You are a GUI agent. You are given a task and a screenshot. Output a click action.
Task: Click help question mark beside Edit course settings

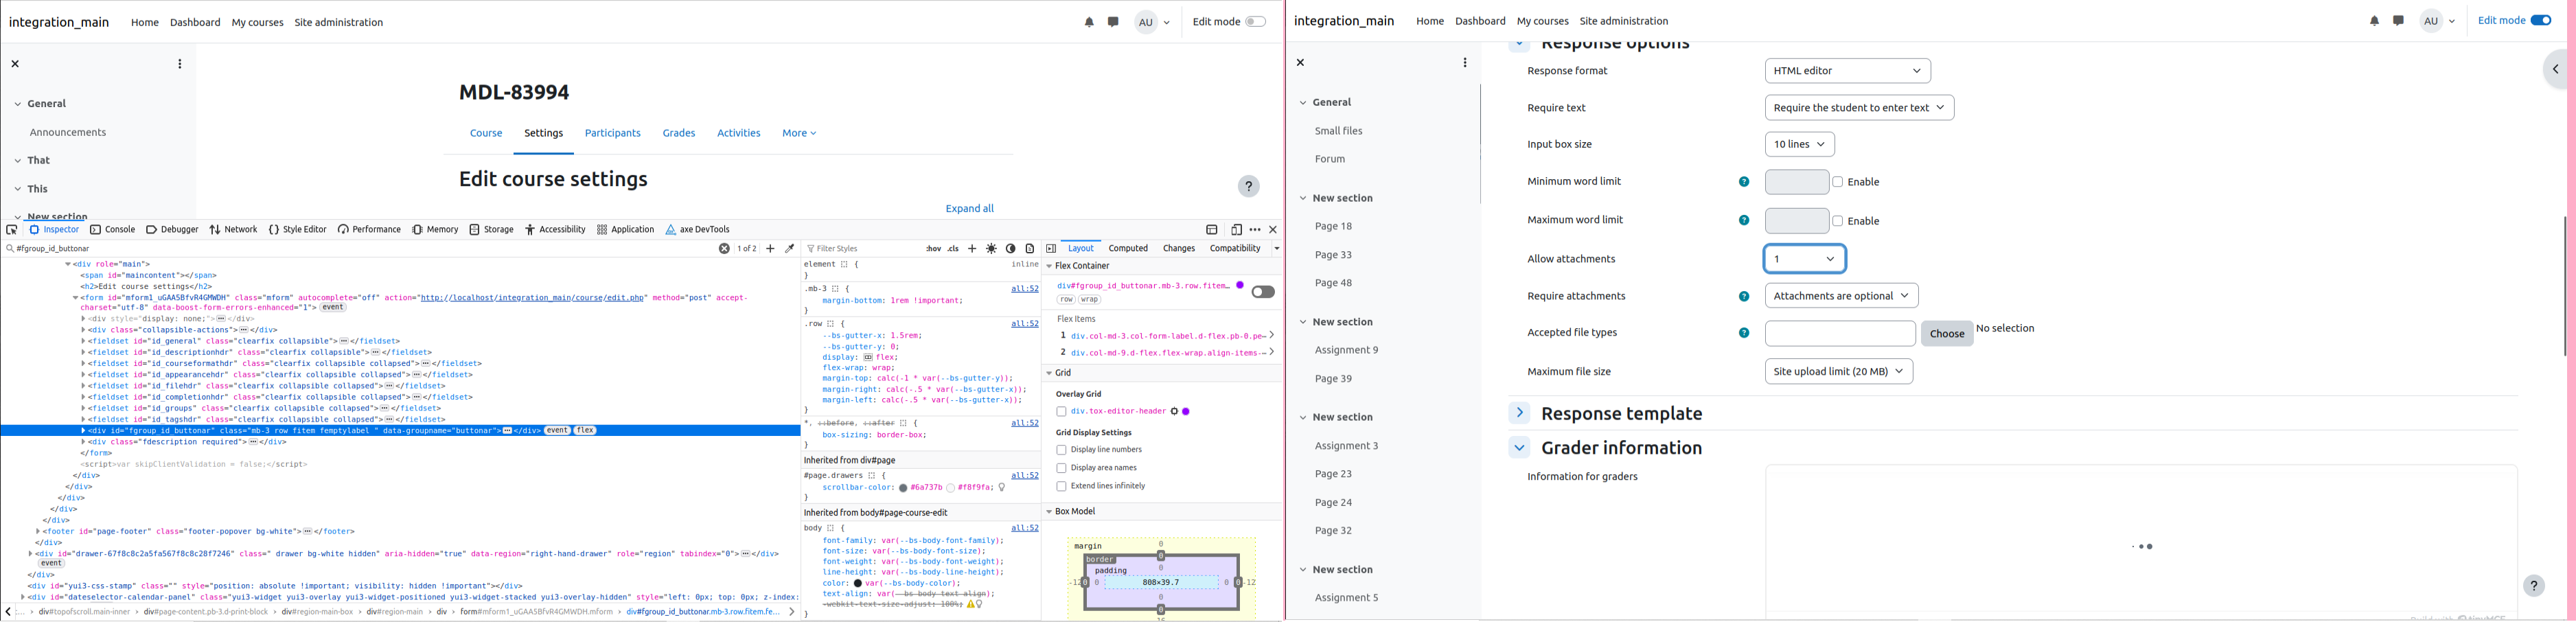click(x=1248, y=186)
